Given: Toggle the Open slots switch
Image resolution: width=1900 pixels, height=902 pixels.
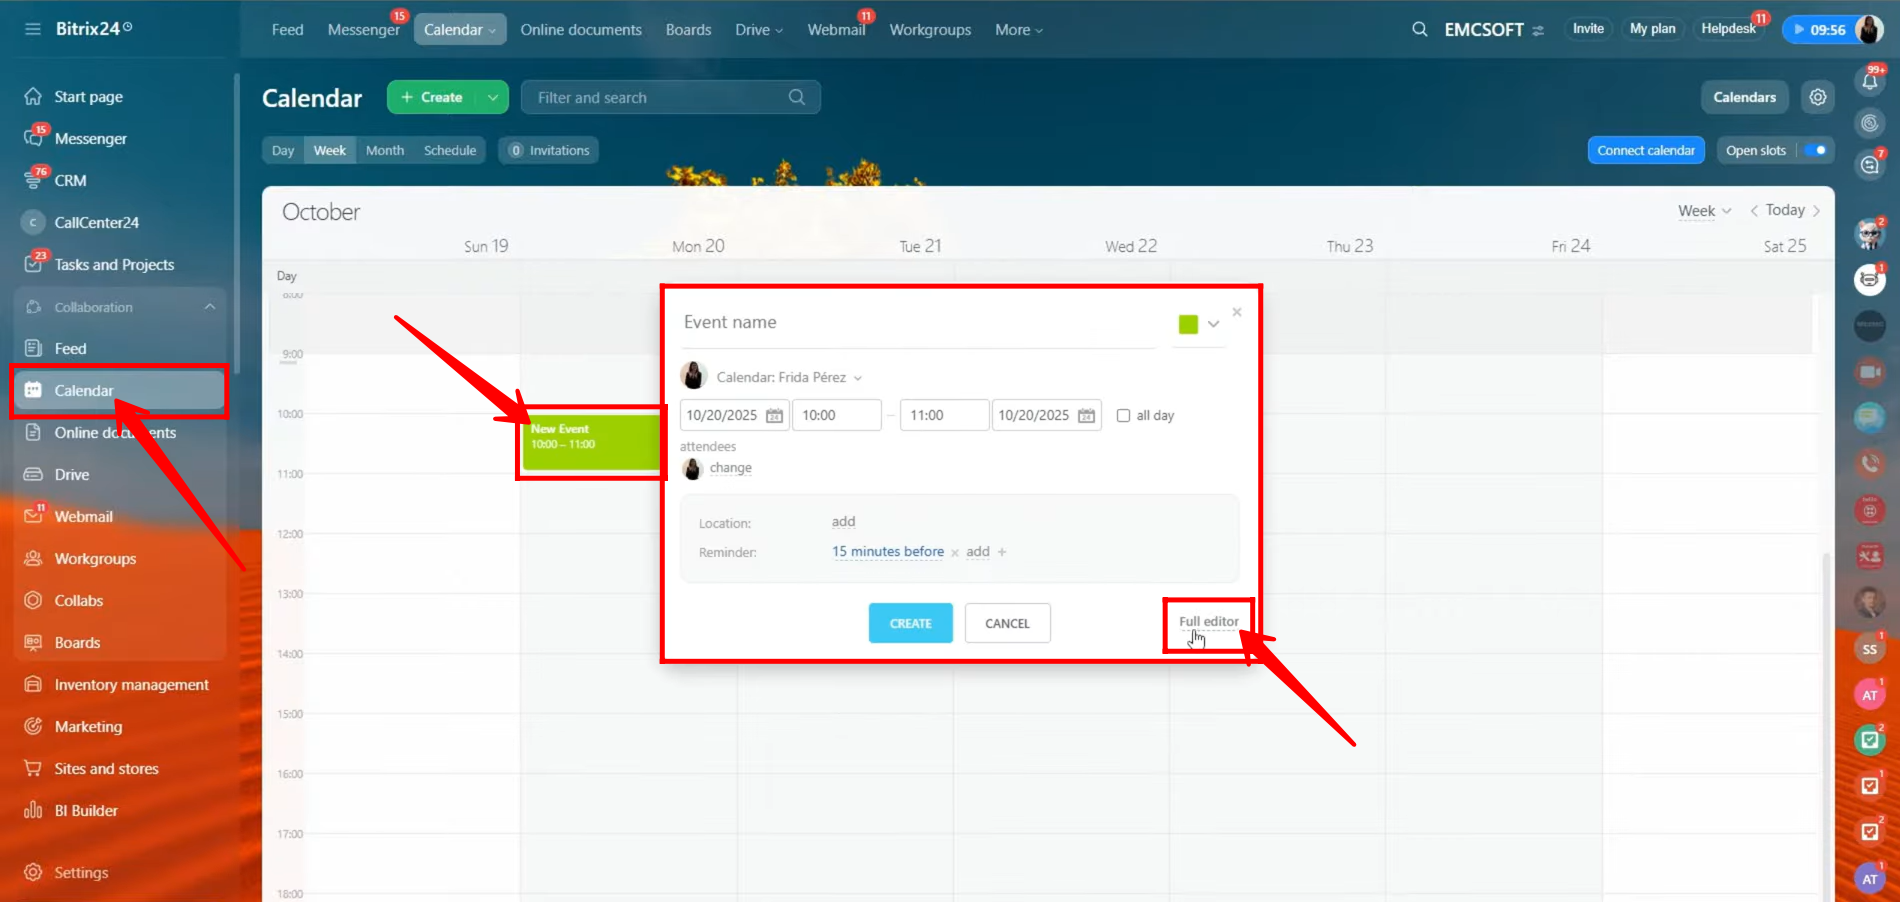Looking at the screenshot, I should pos(1816,151).
